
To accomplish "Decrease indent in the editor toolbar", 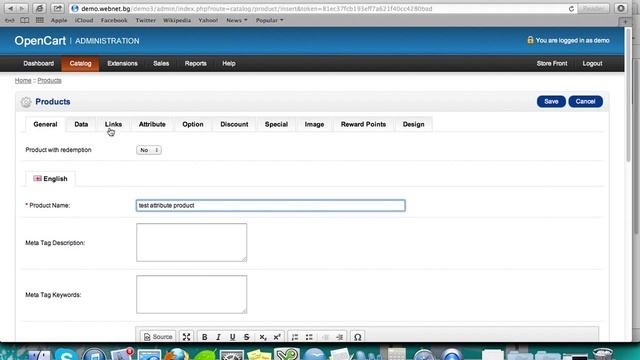I will 325,337.
